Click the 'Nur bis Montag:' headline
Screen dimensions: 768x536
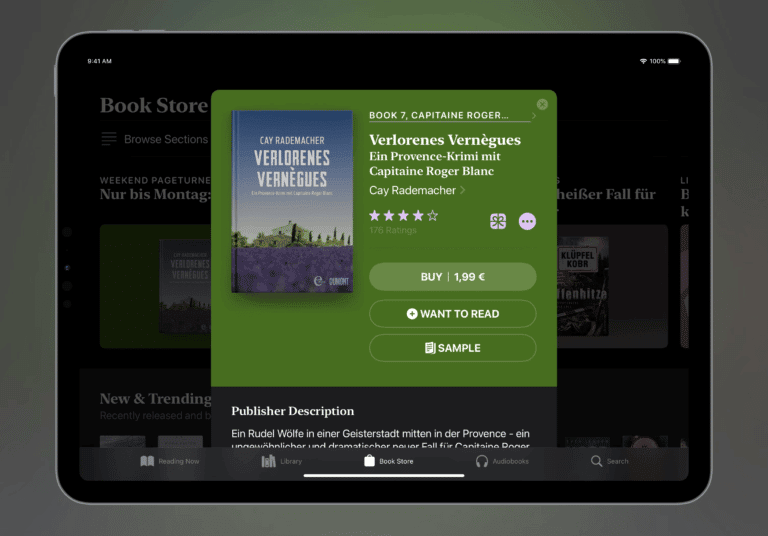pos(155,195)
